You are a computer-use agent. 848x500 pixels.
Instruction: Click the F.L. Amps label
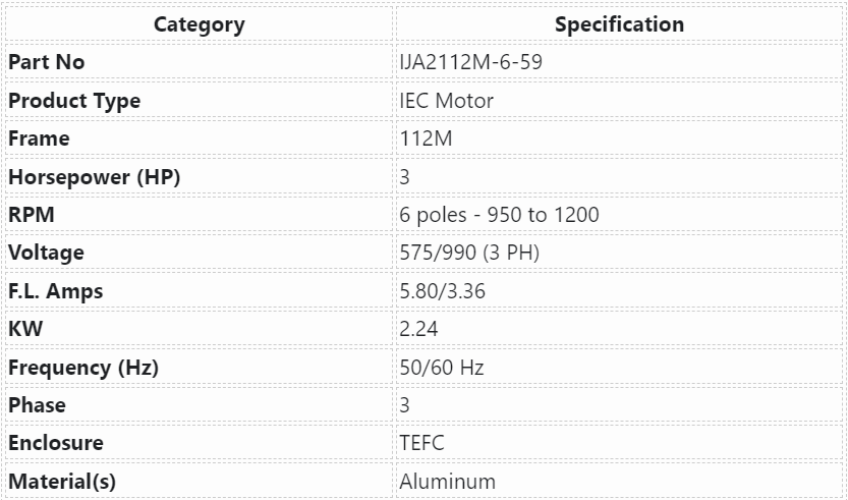pos(56,291)
